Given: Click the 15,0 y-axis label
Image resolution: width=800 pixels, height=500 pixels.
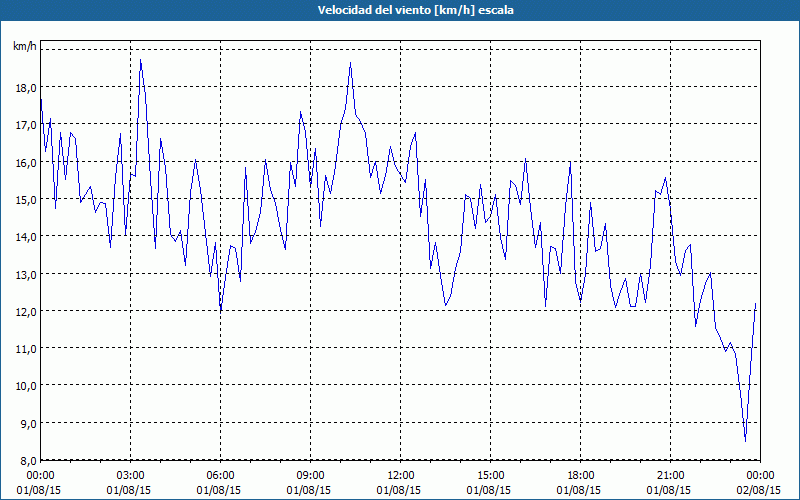Looking at the screenshot, I should click(x=26, y=200).
